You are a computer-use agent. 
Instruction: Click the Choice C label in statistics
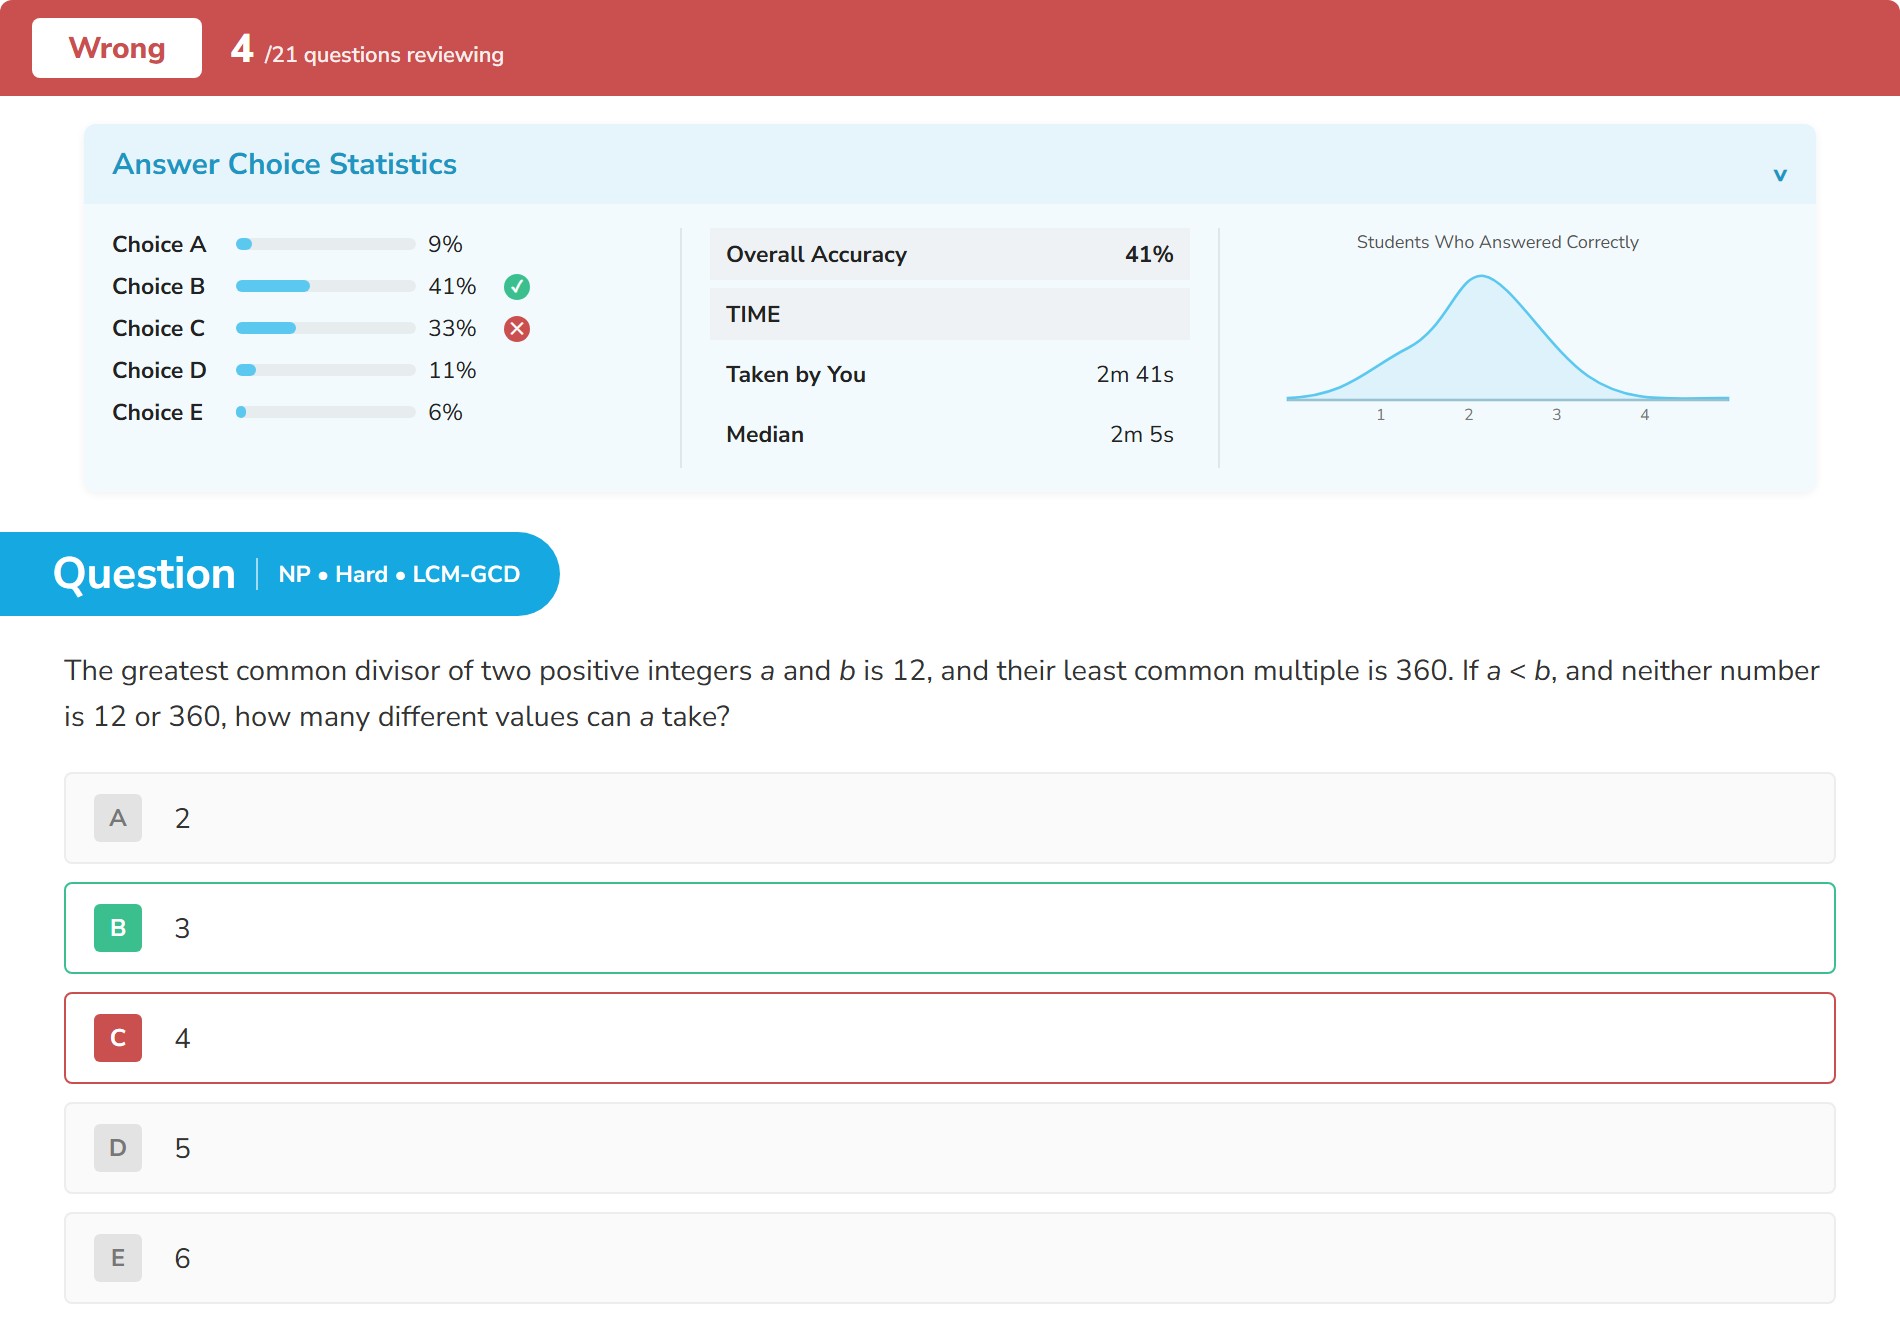click(x=159, y=328)
